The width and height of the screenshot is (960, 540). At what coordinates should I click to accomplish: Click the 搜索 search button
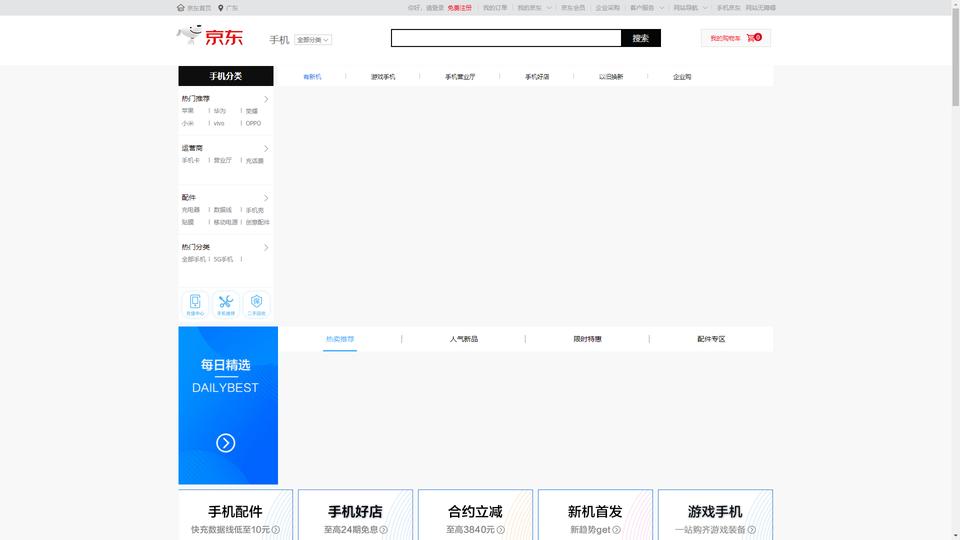click(640, 38)
